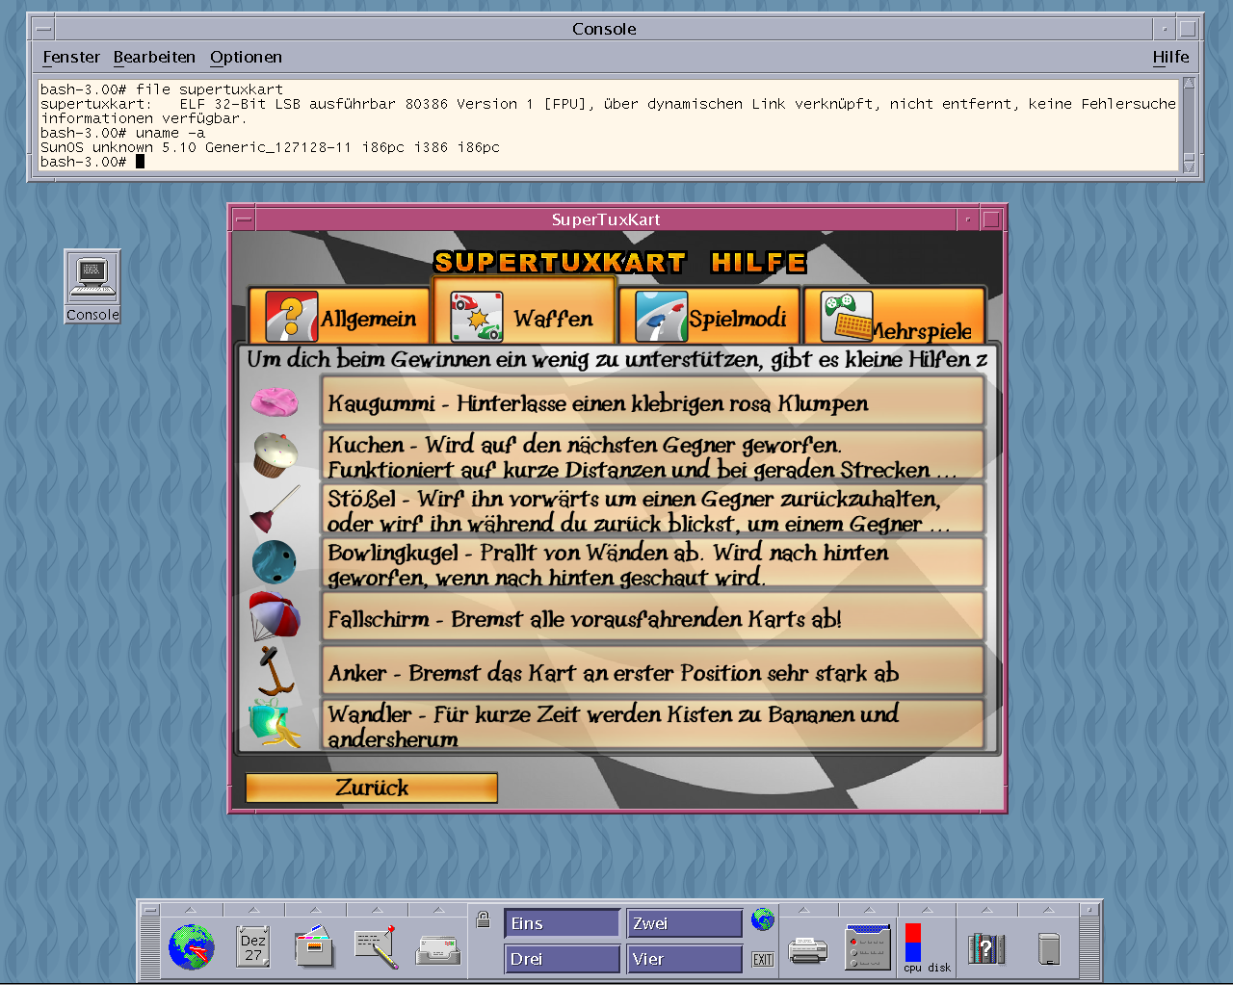The height and width of the screenshot is (985, 1233).
Task: Click the Stößel description row
Action: [652, 510]
